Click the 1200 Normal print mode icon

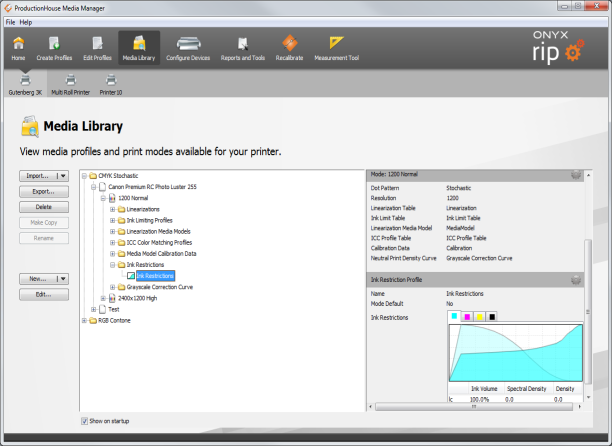coord(112,198)
